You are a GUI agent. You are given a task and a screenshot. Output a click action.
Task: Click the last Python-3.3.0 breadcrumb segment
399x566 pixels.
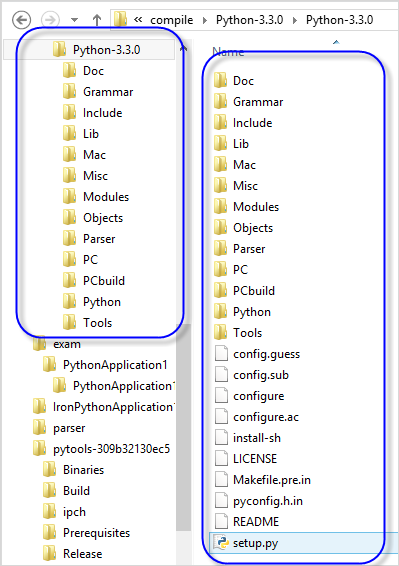pyautogui.click(x=339, y=19)
